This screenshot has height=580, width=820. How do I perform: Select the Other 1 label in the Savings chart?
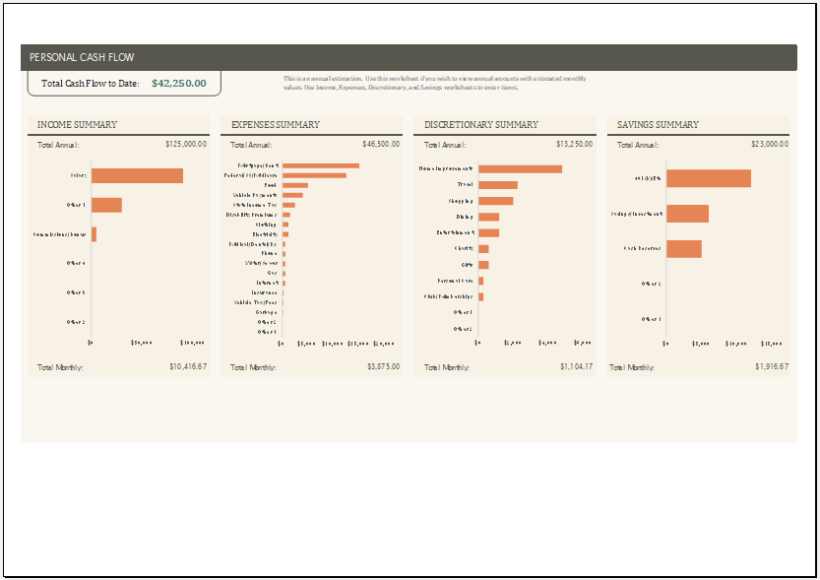tap(651, 318)
